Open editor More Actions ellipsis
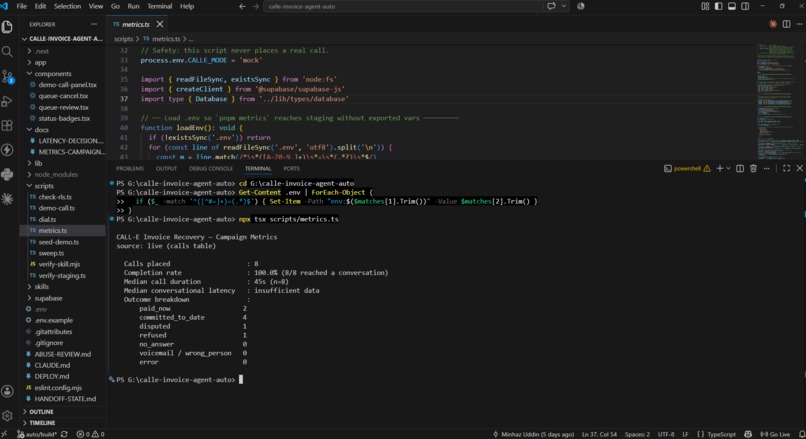806x439 pixels. pyautogui.click(x=799, y=24)
